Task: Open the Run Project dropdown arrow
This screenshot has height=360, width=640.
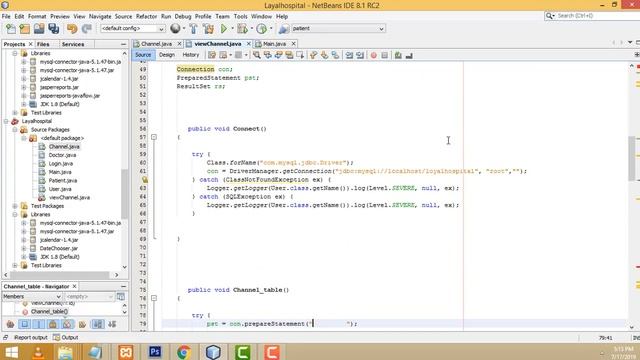Action: click(232, 29)
